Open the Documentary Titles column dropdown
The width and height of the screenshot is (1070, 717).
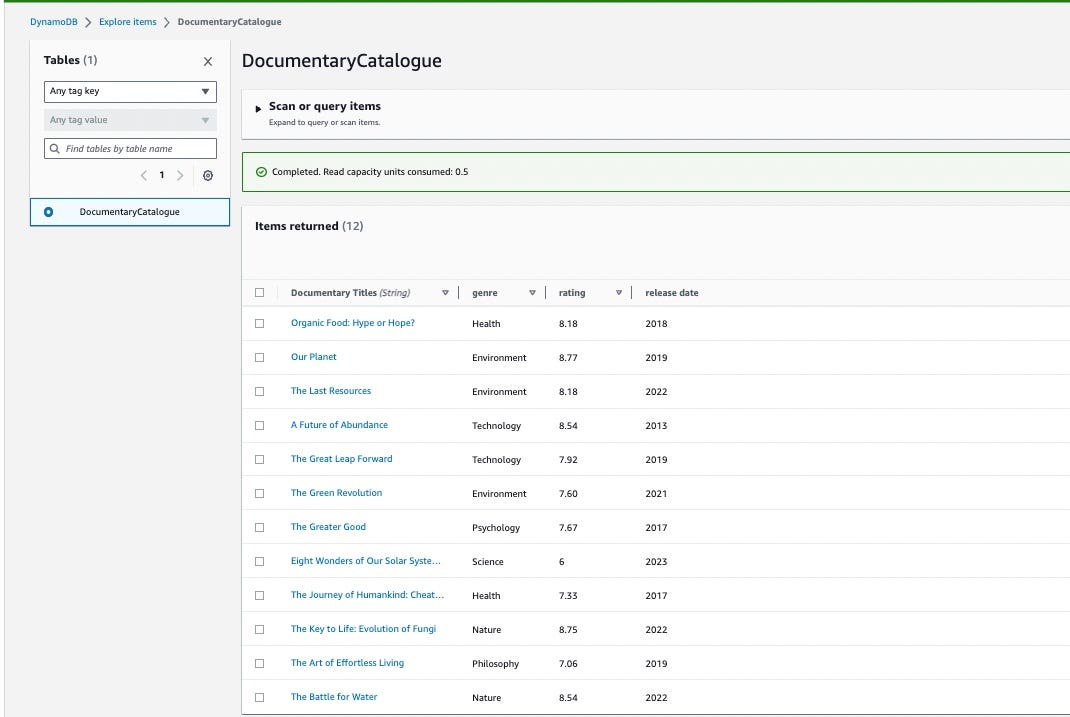(446, 293)
